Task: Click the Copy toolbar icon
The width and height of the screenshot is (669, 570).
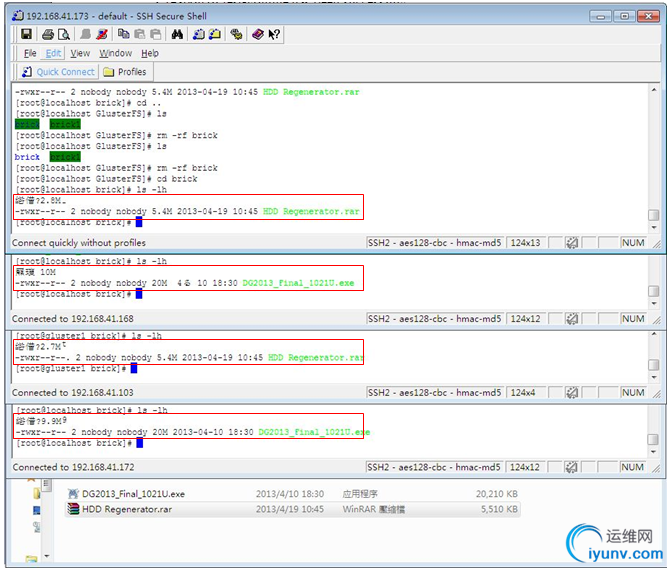Action: pos(123,34)
